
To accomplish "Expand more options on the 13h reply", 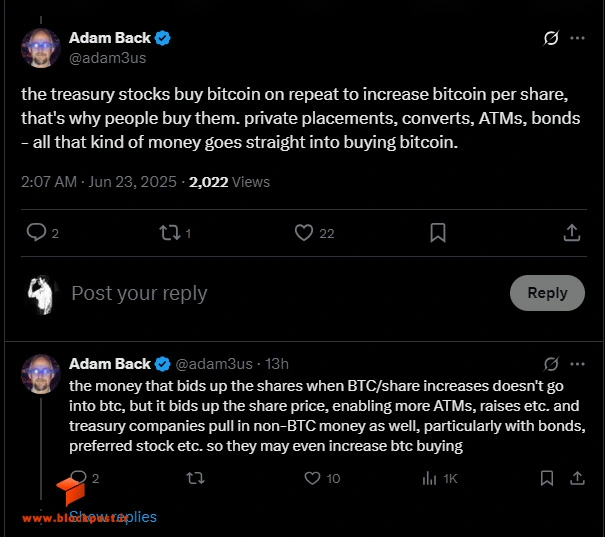I will (577, 364).
